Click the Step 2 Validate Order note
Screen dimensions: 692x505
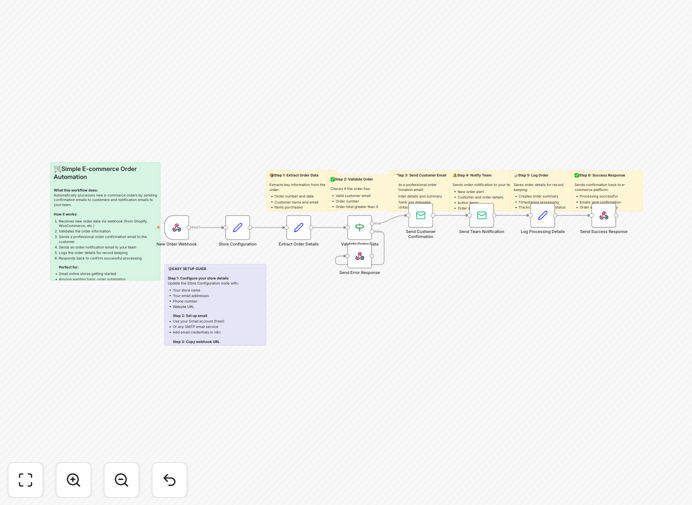360,193
